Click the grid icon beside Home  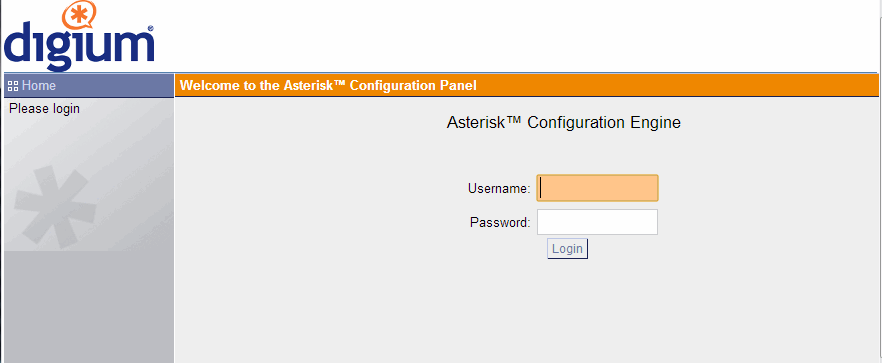point(14,86)
